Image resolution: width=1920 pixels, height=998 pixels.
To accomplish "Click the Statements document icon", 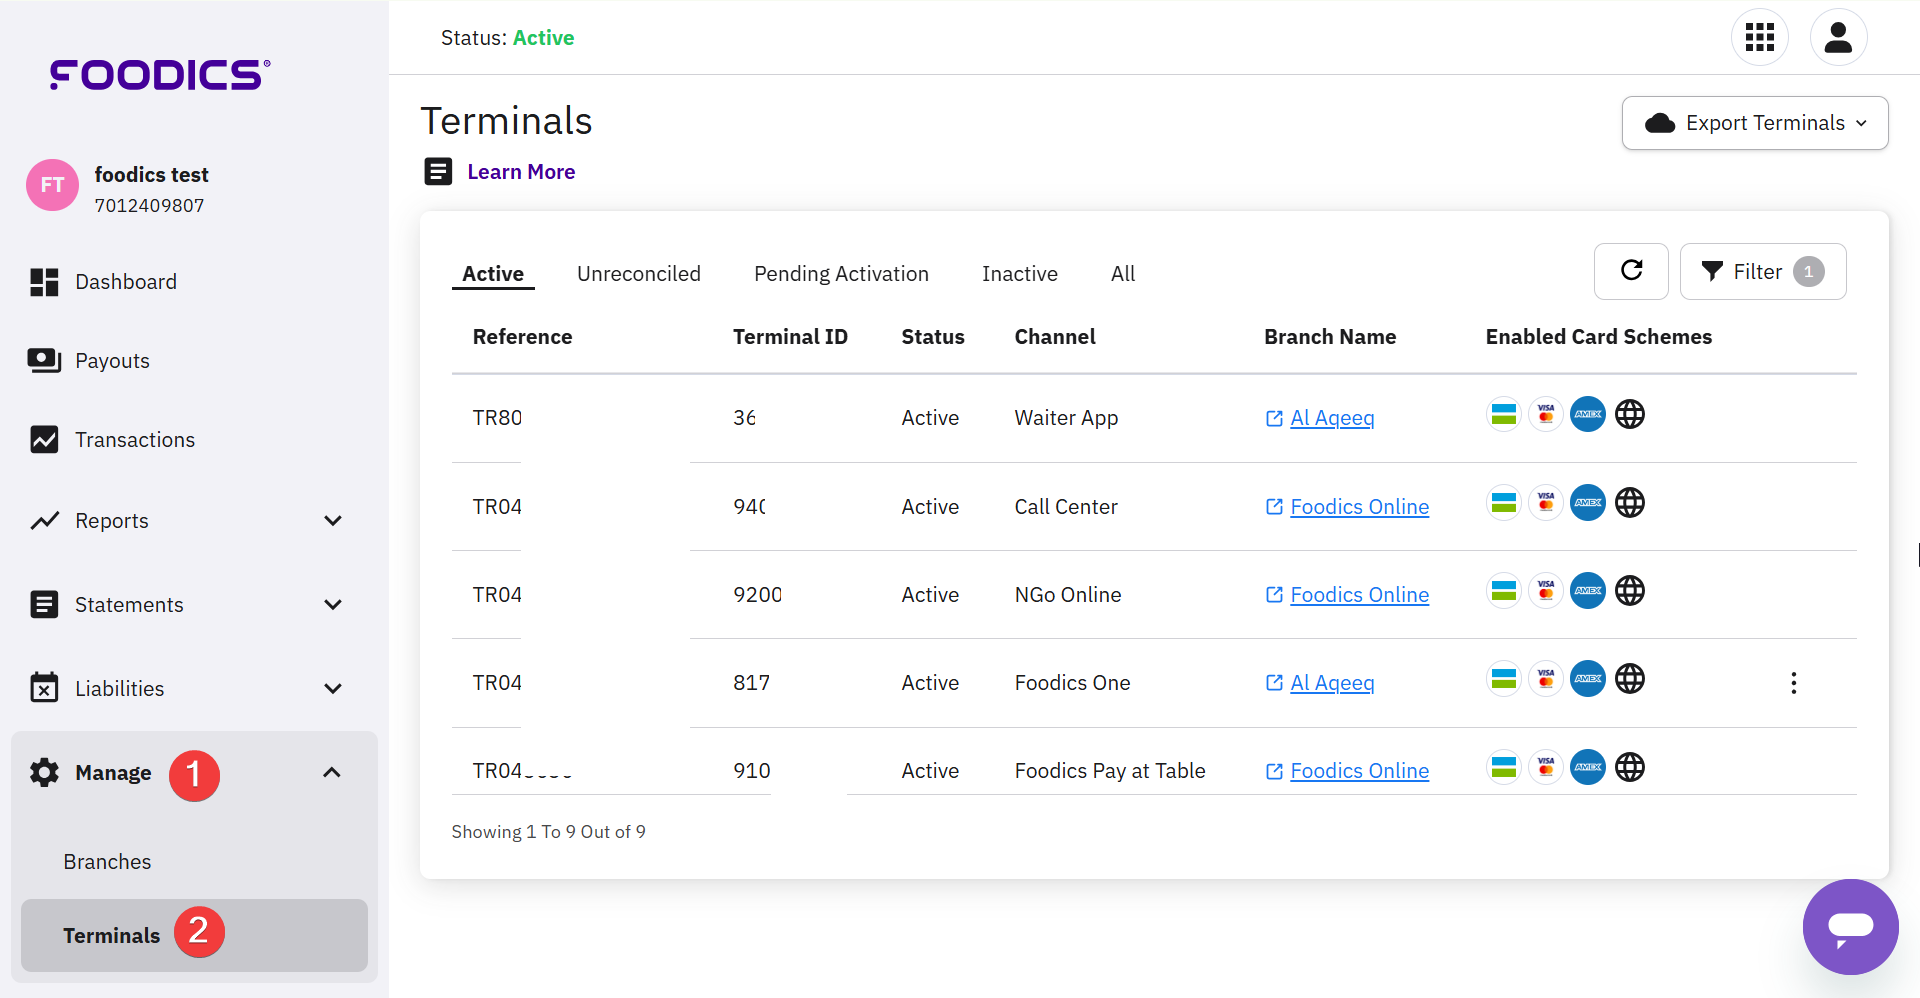I will coord(44,604).
